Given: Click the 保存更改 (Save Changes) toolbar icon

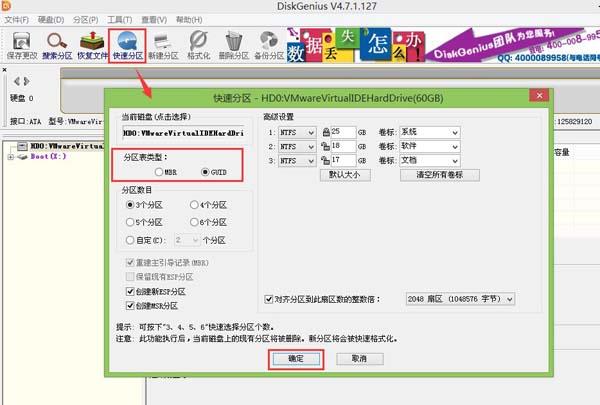Looking at the screenshot, I should click(21, 42).
